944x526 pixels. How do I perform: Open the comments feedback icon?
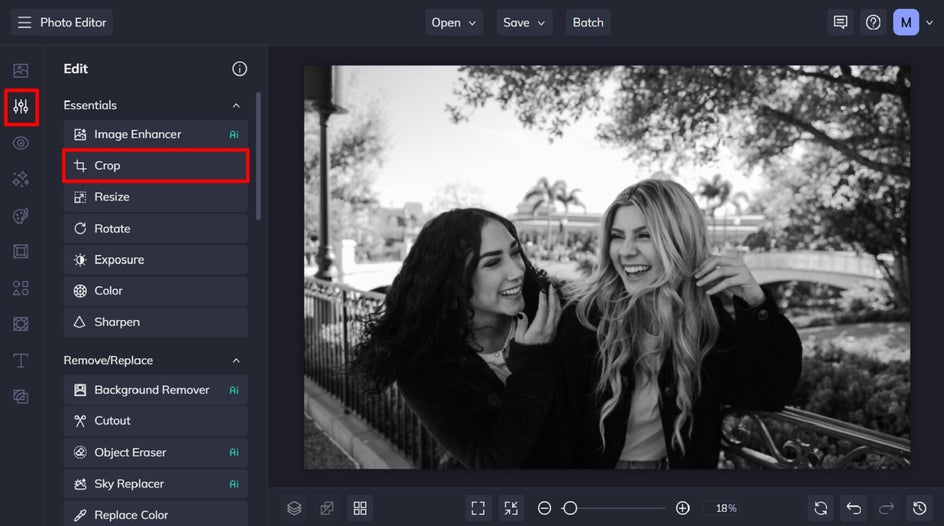pyautogui.click(x=840, y=23)
